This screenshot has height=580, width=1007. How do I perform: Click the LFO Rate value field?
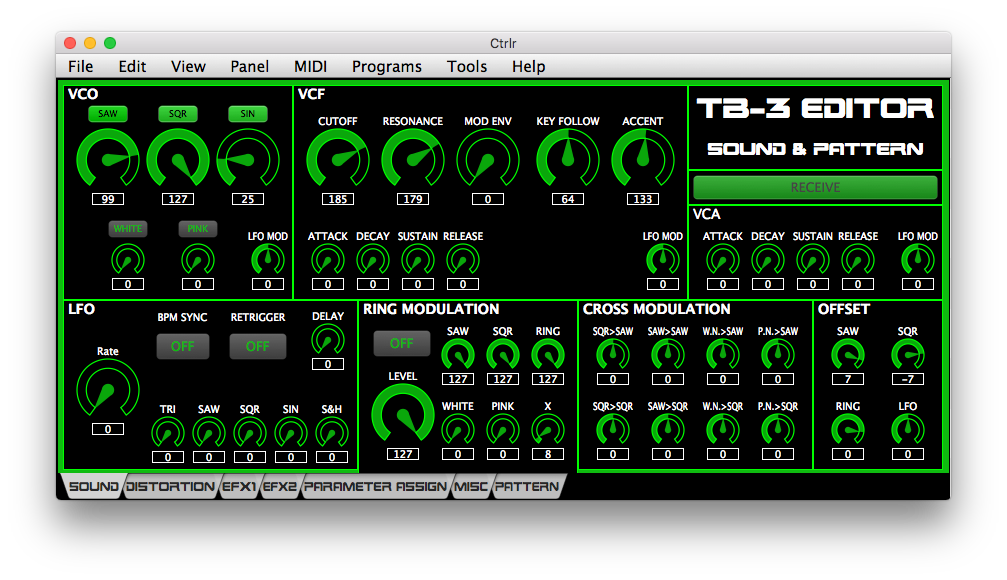[x=108, y=429]
